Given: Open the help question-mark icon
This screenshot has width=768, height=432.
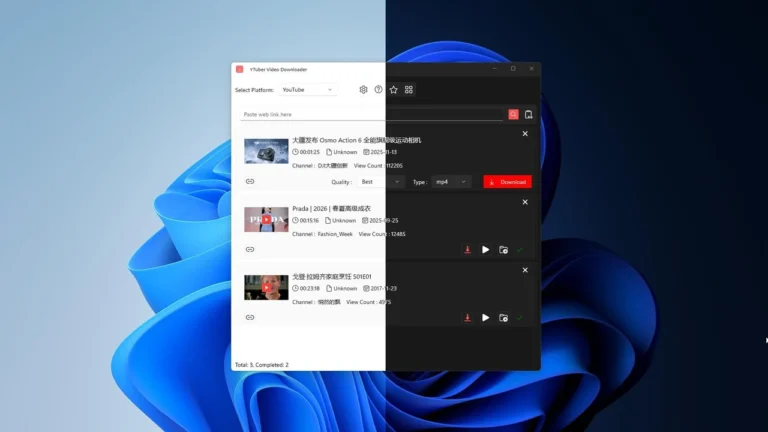Looking at the screenshot, I should tap(378, 90).
